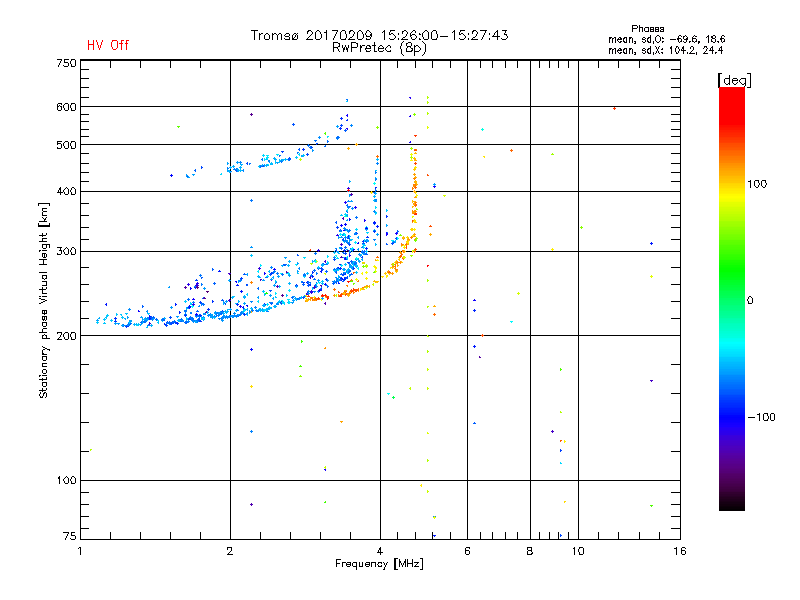The height and width of the screenshot is (600, 800).
Task: Select the 'mean, sd,X: 104.2, 24.4' line
Action: point(665,50)
